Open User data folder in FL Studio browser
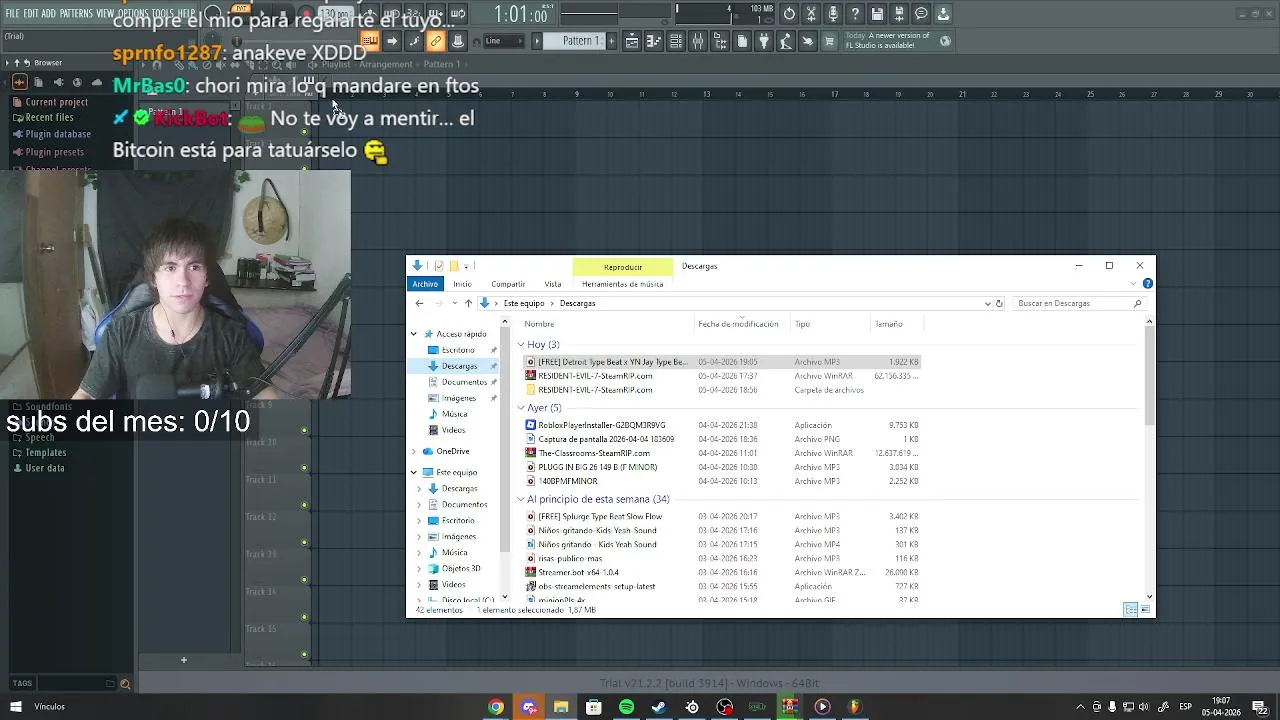The image size is (1280, 720). pos(38,468)
